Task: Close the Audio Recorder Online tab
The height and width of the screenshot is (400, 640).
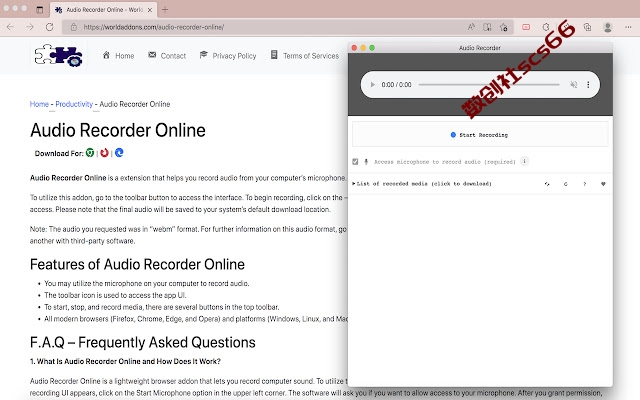Action: point(150,10)
